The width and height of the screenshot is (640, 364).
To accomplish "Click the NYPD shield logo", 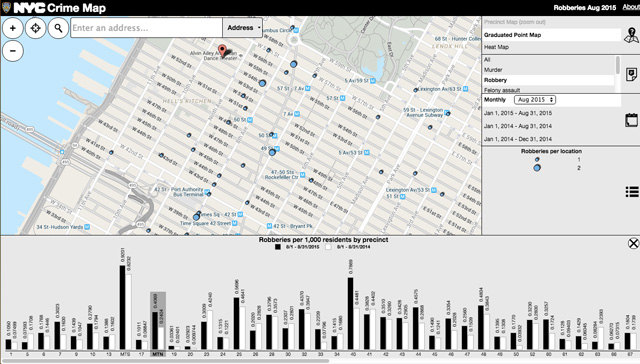I will click(x=7, y=7).
